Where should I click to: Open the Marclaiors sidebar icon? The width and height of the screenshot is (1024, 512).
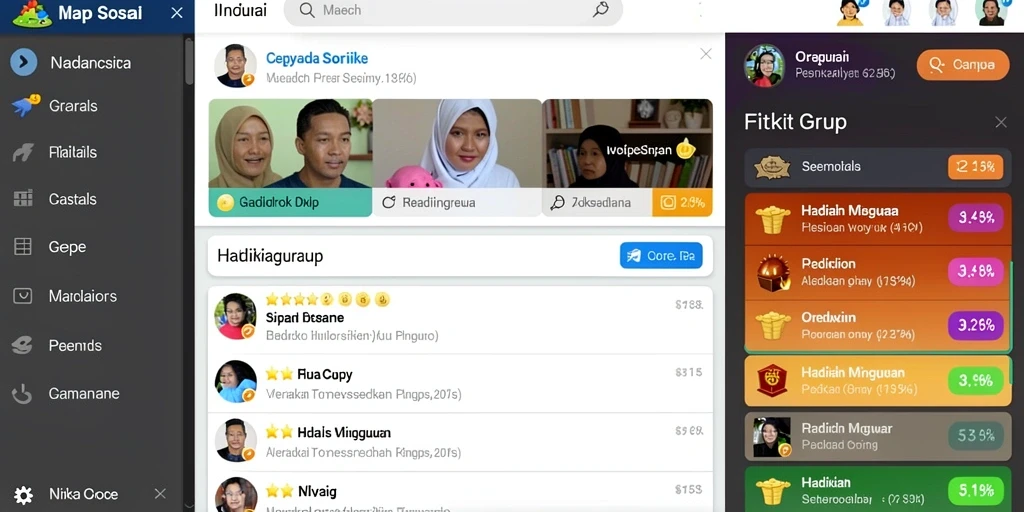pyautogui.click(x=23, y=296)
